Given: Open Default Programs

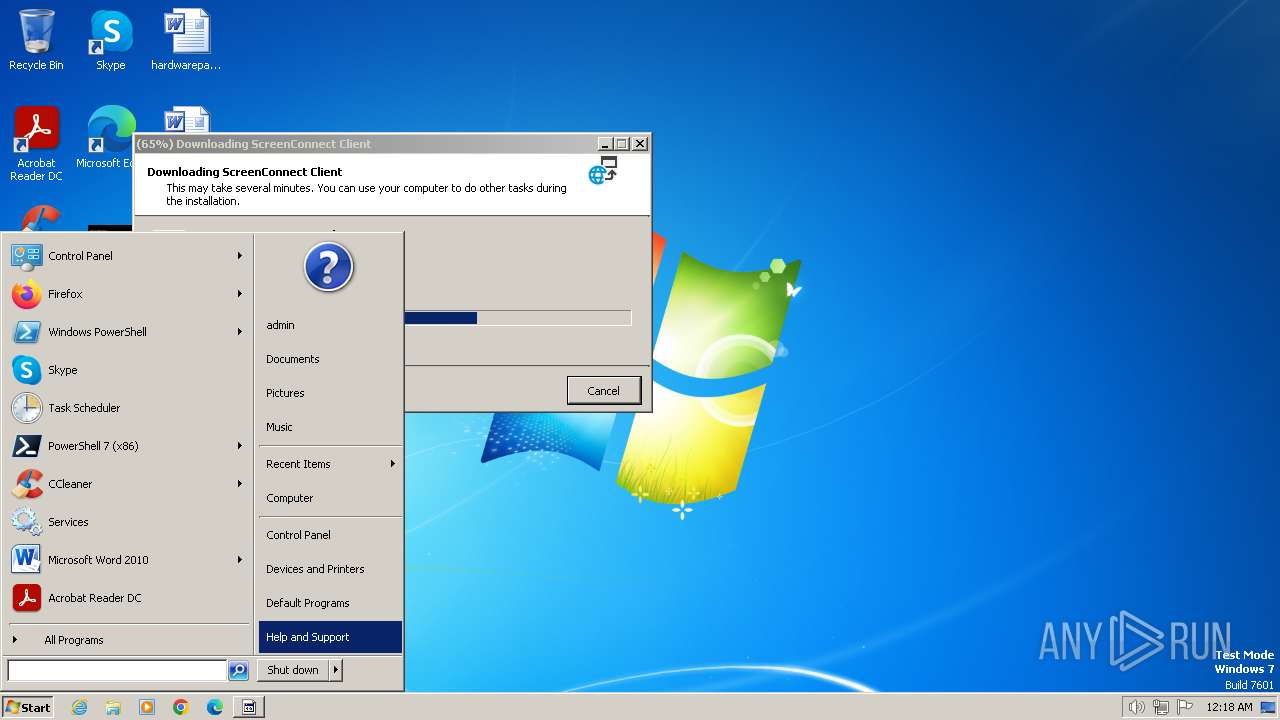Looking at the screenshot, I should tap(330, 603).
